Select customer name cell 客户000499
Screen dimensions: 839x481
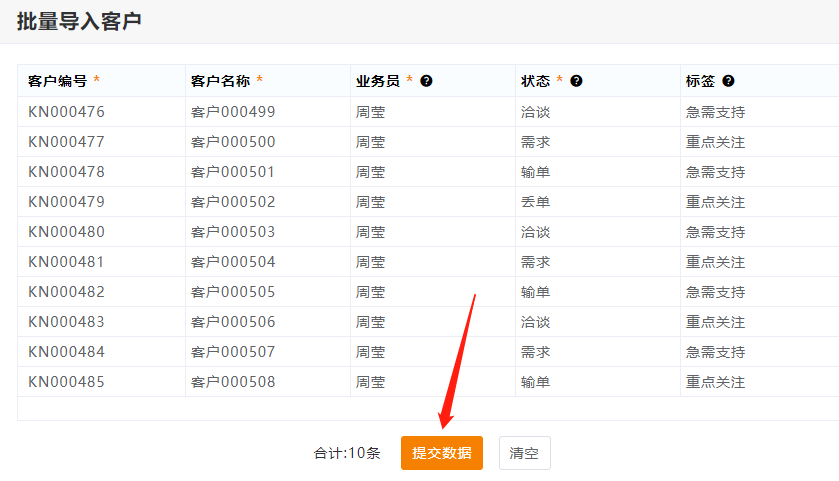coord(233,112)
